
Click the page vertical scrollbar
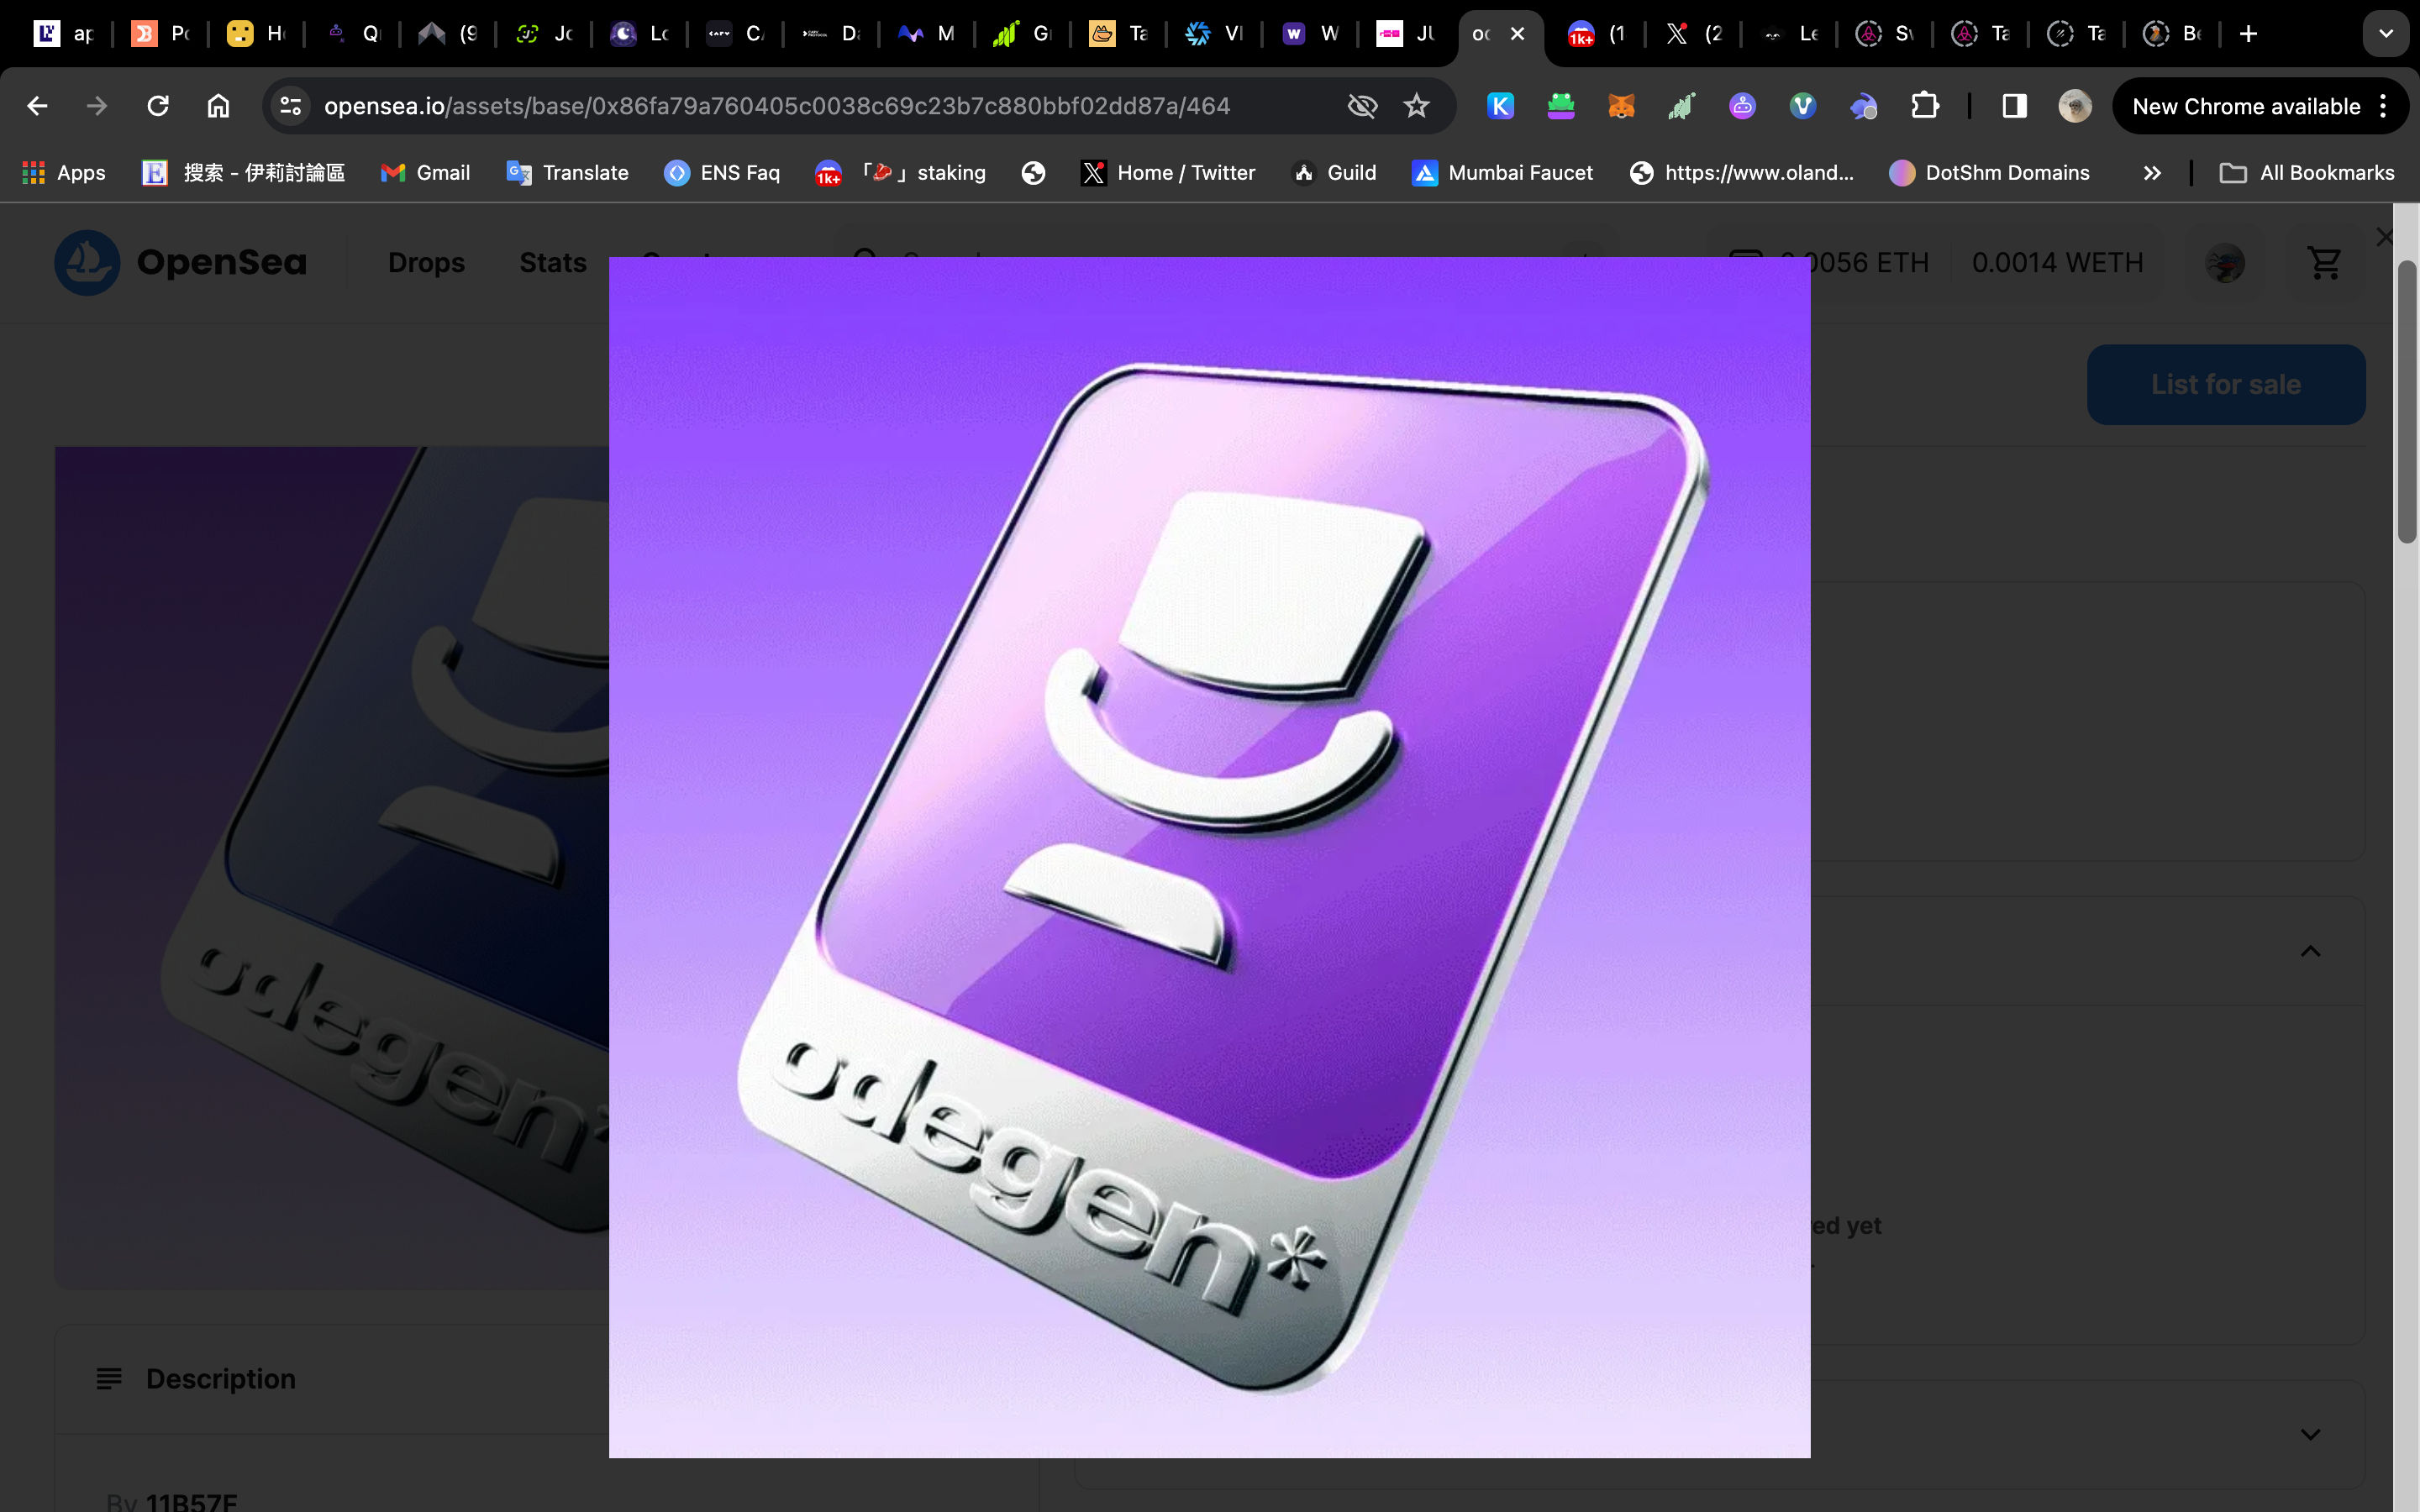click(2406, 401)
